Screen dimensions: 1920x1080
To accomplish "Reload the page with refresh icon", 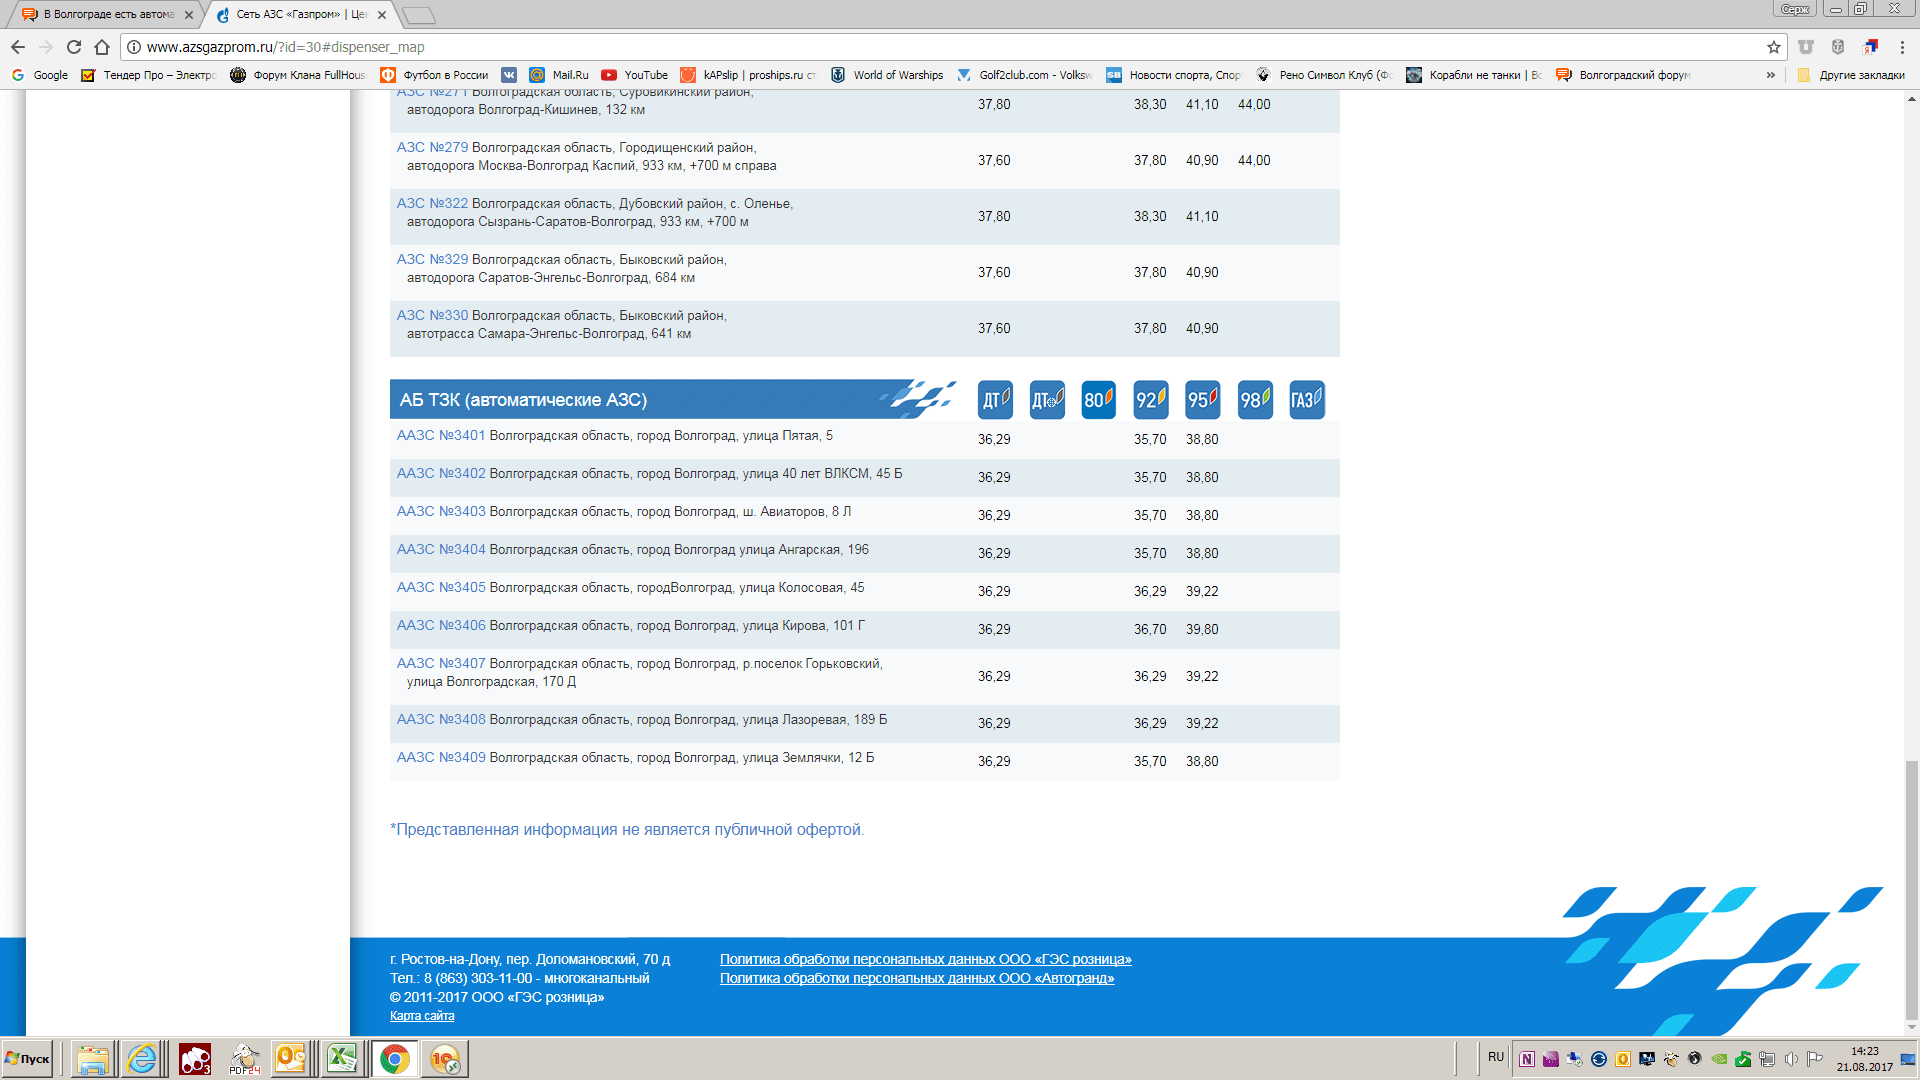I will (x=73, y=47).
